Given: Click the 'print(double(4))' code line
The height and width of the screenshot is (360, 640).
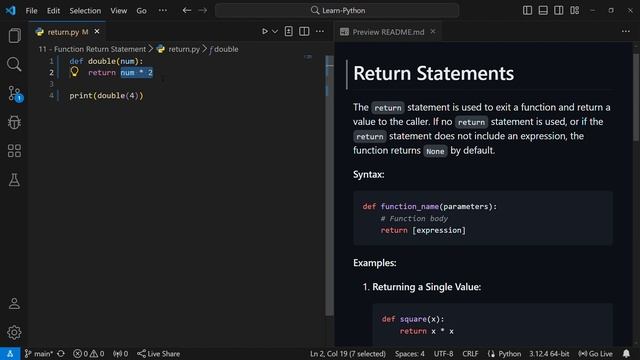Looking at the screenshot, I should (106, 96).
